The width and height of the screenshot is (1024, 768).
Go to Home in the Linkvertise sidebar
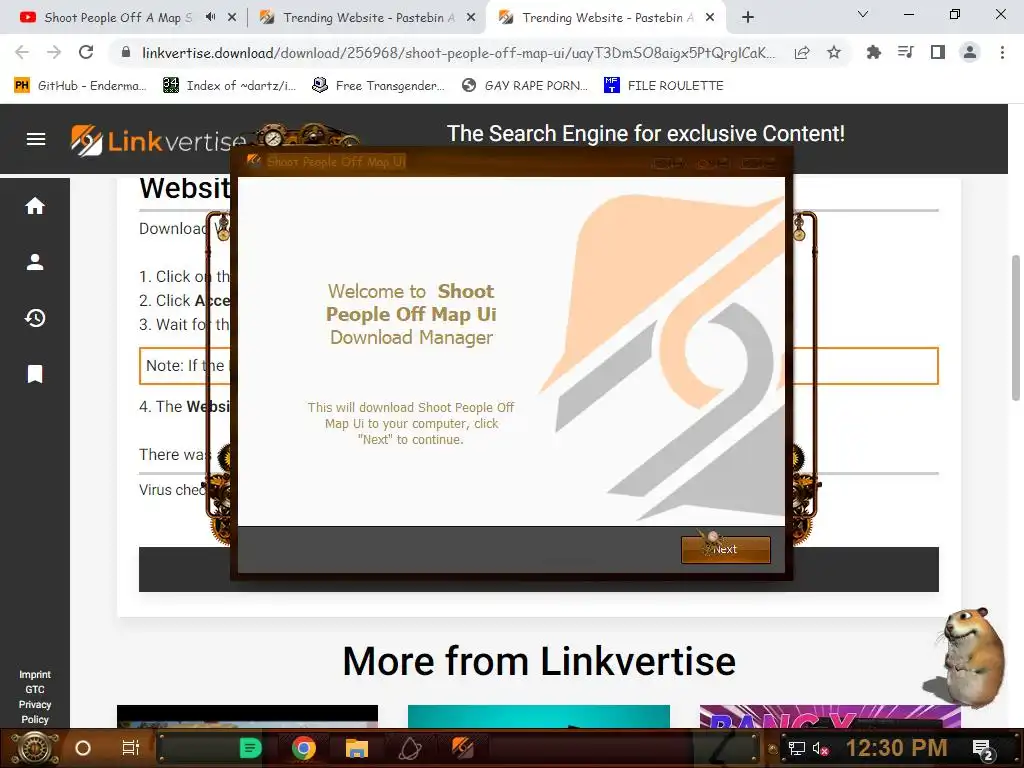pyautogui.click(x=35, y=206)
